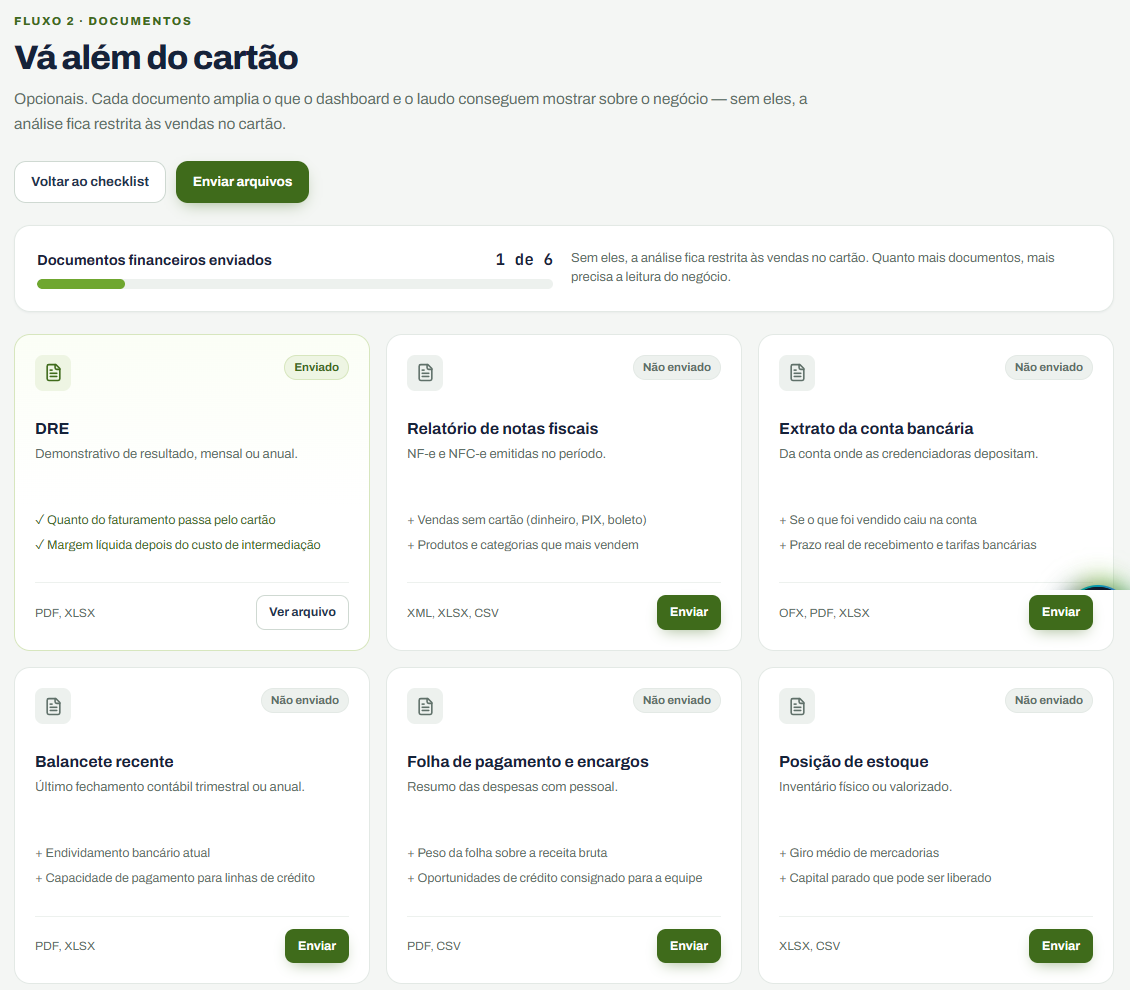This screenshot has width=1130, height=990.
Task: Click the 1 de 6 counter
Action: tap(524, 259)
